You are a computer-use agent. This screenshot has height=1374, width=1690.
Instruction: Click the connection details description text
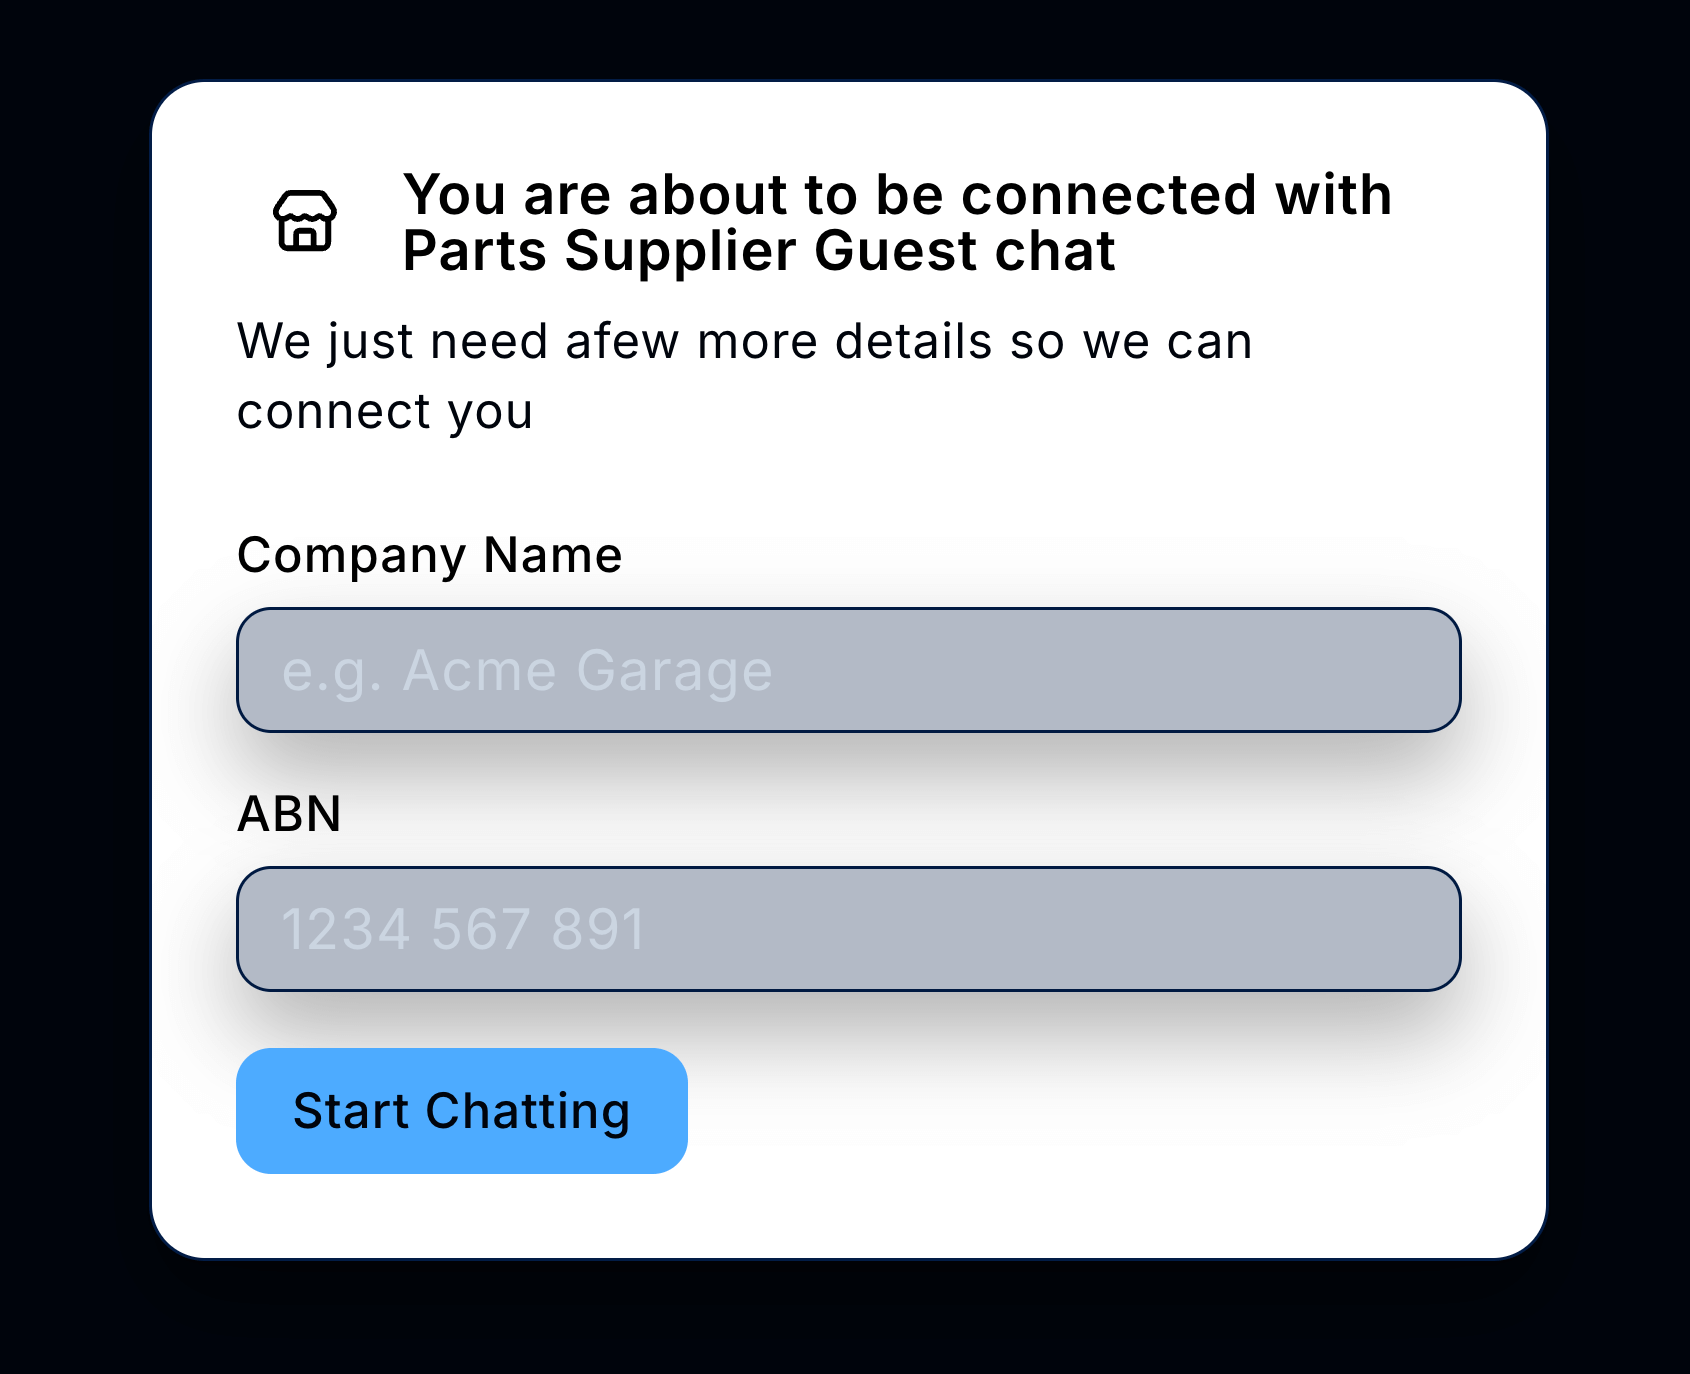click(744, 373)
